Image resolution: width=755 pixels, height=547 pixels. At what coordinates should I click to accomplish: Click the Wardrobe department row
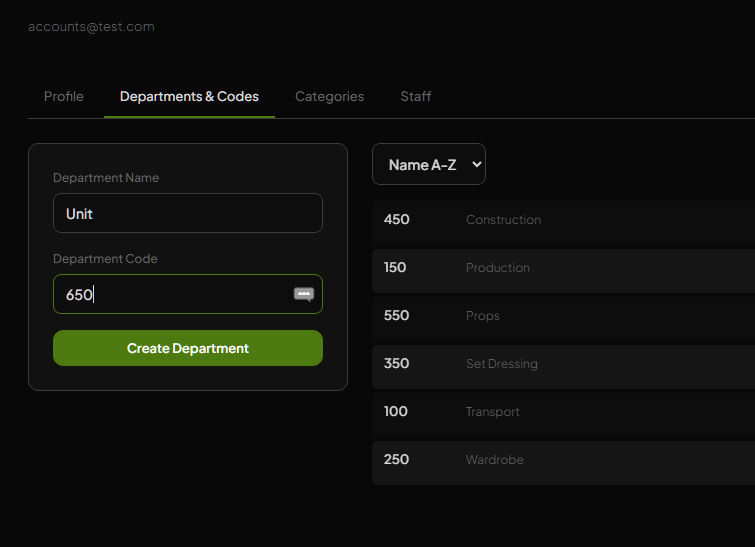point(563,463)
